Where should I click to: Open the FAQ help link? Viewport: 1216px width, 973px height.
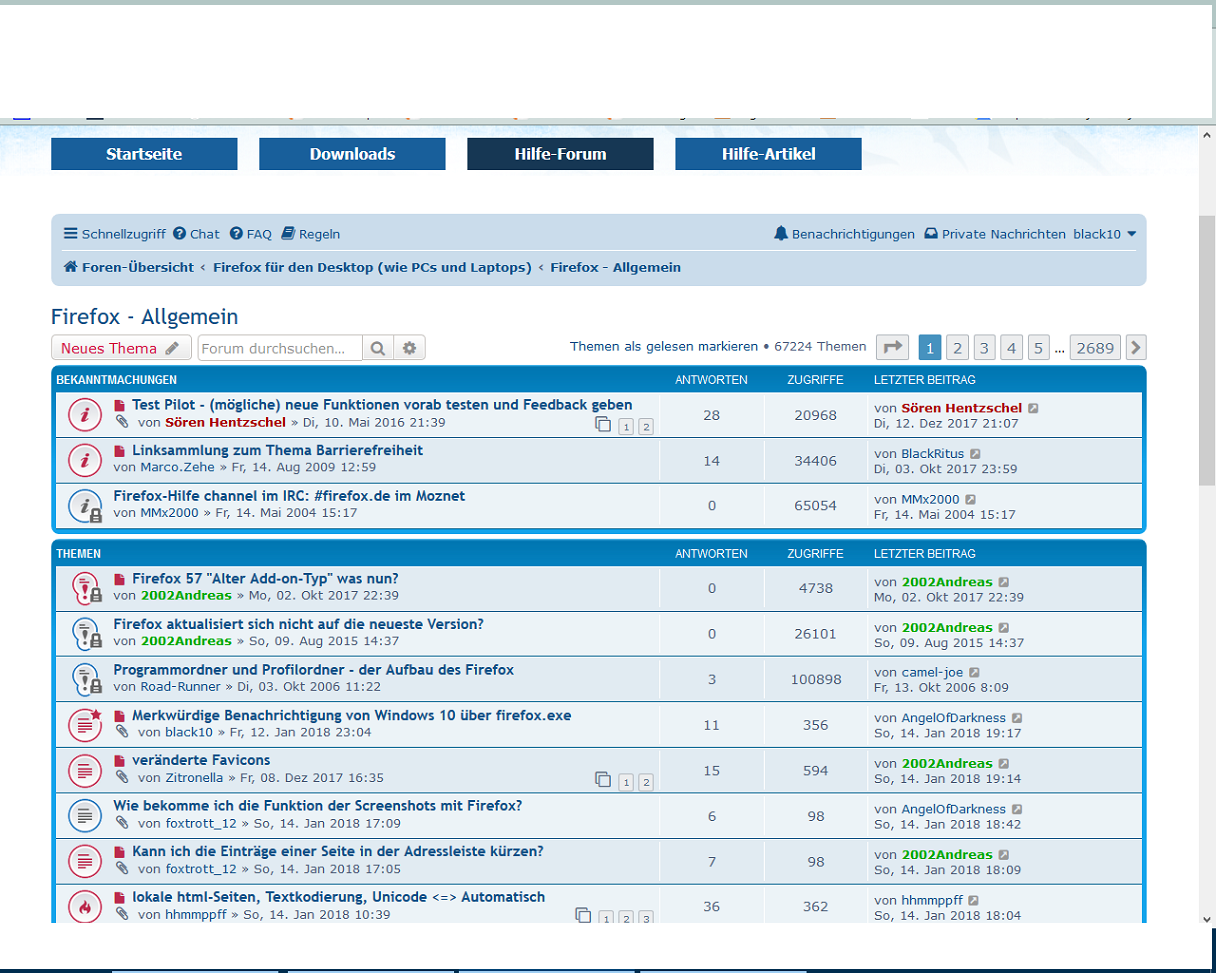point(250,234)
